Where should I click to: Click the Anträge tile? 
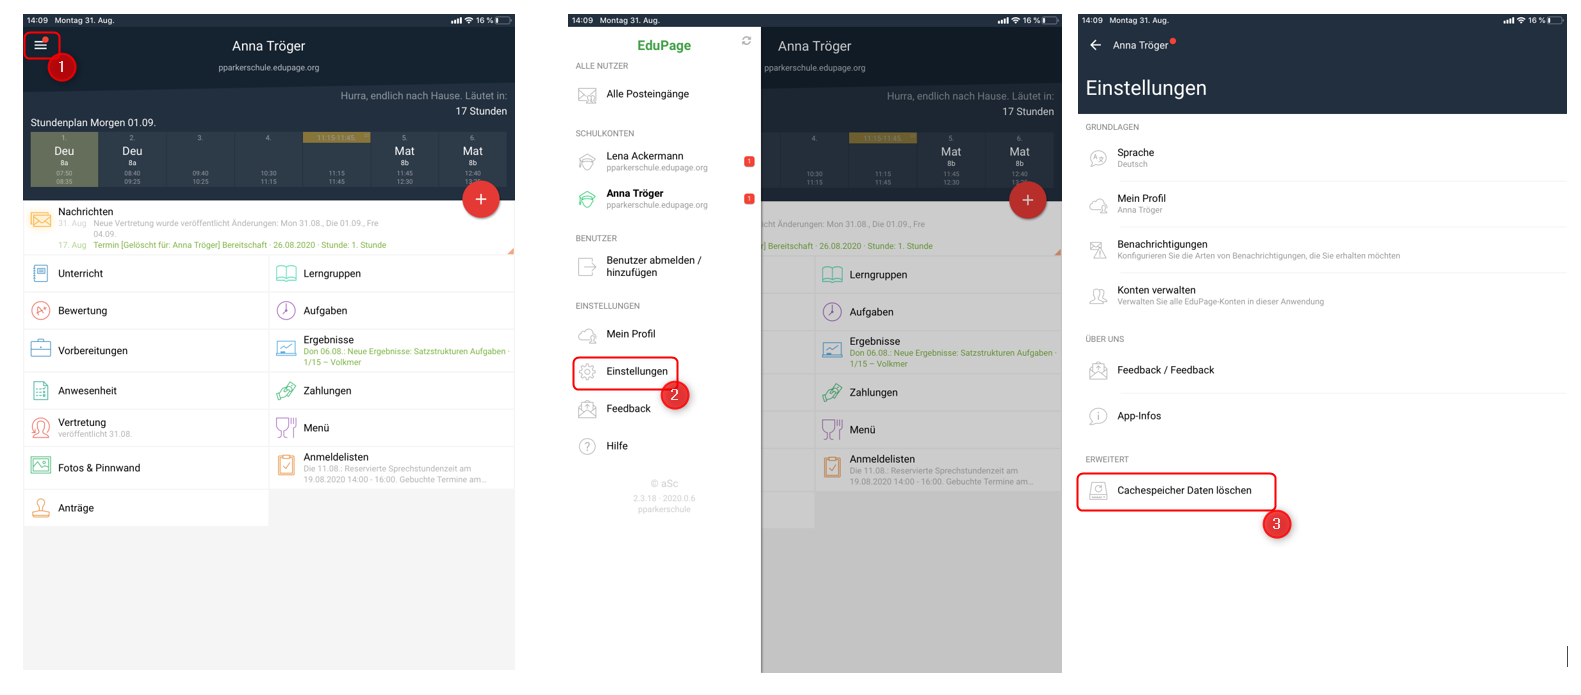(x=146, y=508)
